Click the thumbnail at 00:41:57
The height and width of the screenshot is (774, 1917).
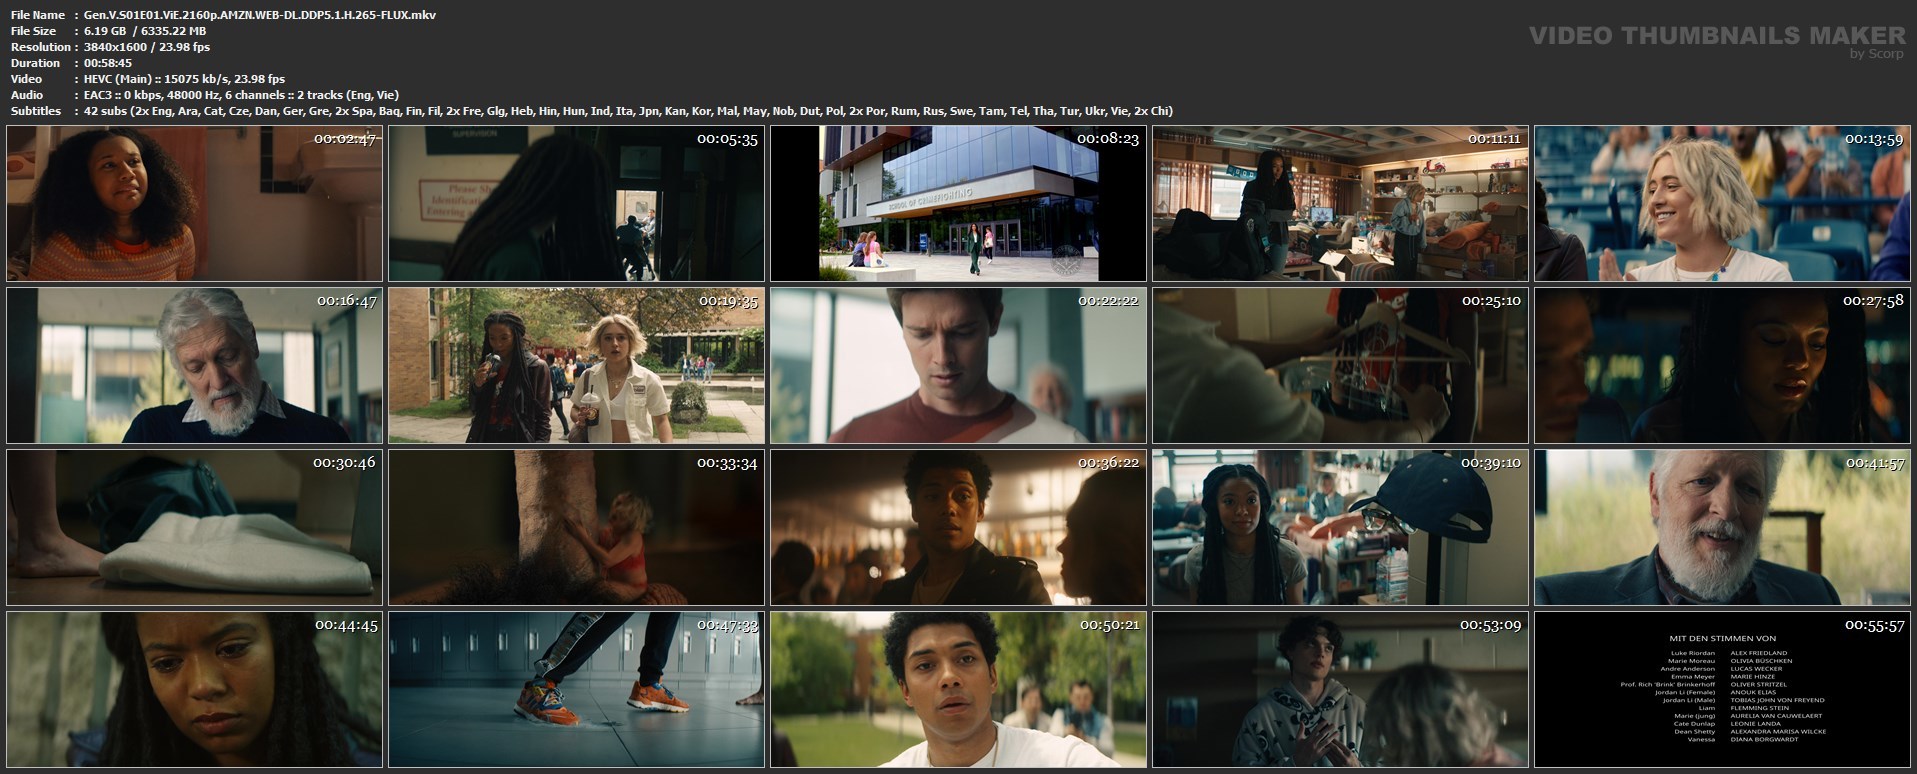point(1722,528)
